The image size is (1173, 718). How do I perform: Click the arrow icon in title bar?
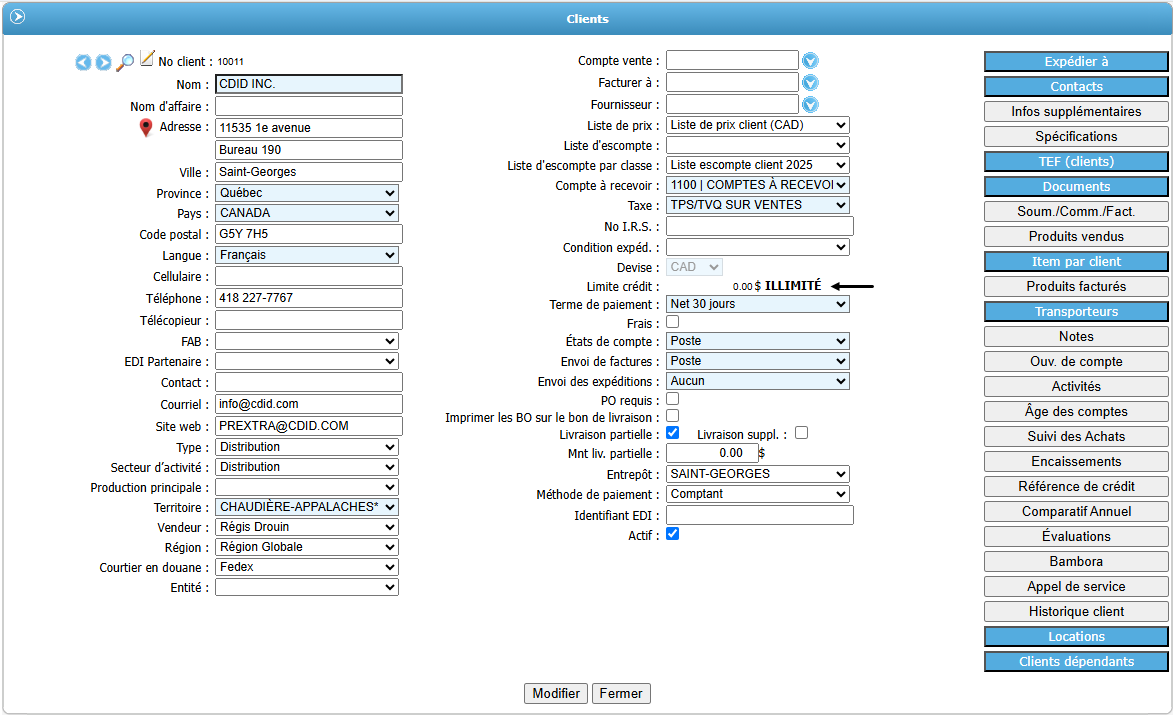[17, 17]
